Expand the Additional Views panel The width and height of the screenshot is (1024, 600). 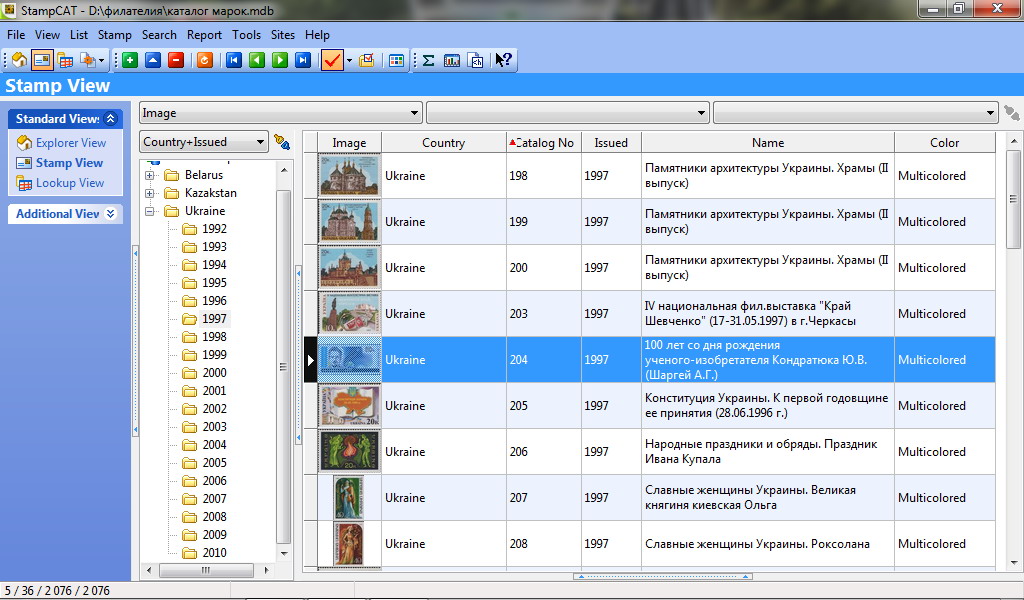click(110, 213)
